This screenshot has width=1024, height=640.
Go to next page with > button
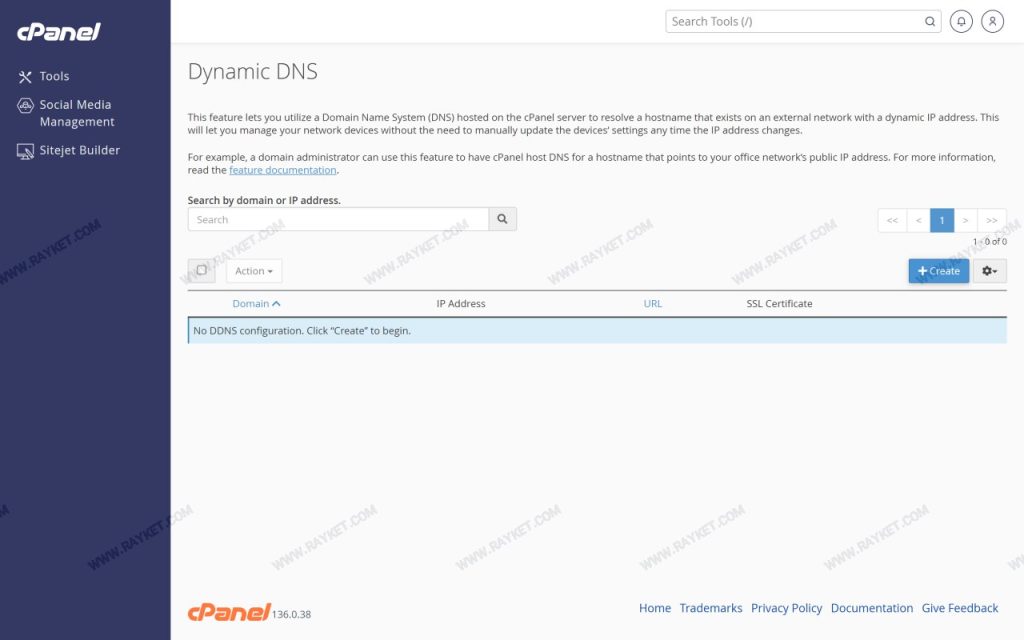965,221
